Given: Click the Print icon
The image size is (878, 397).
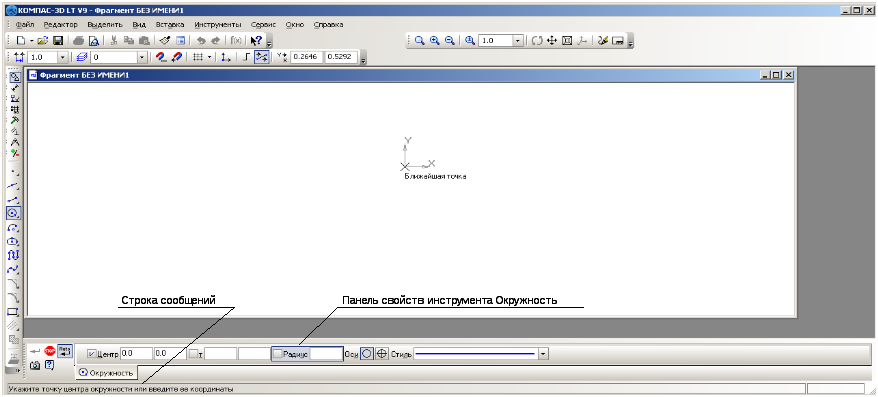Looking at the screenshot, I should pyautogui.click(x=78, y=41).
